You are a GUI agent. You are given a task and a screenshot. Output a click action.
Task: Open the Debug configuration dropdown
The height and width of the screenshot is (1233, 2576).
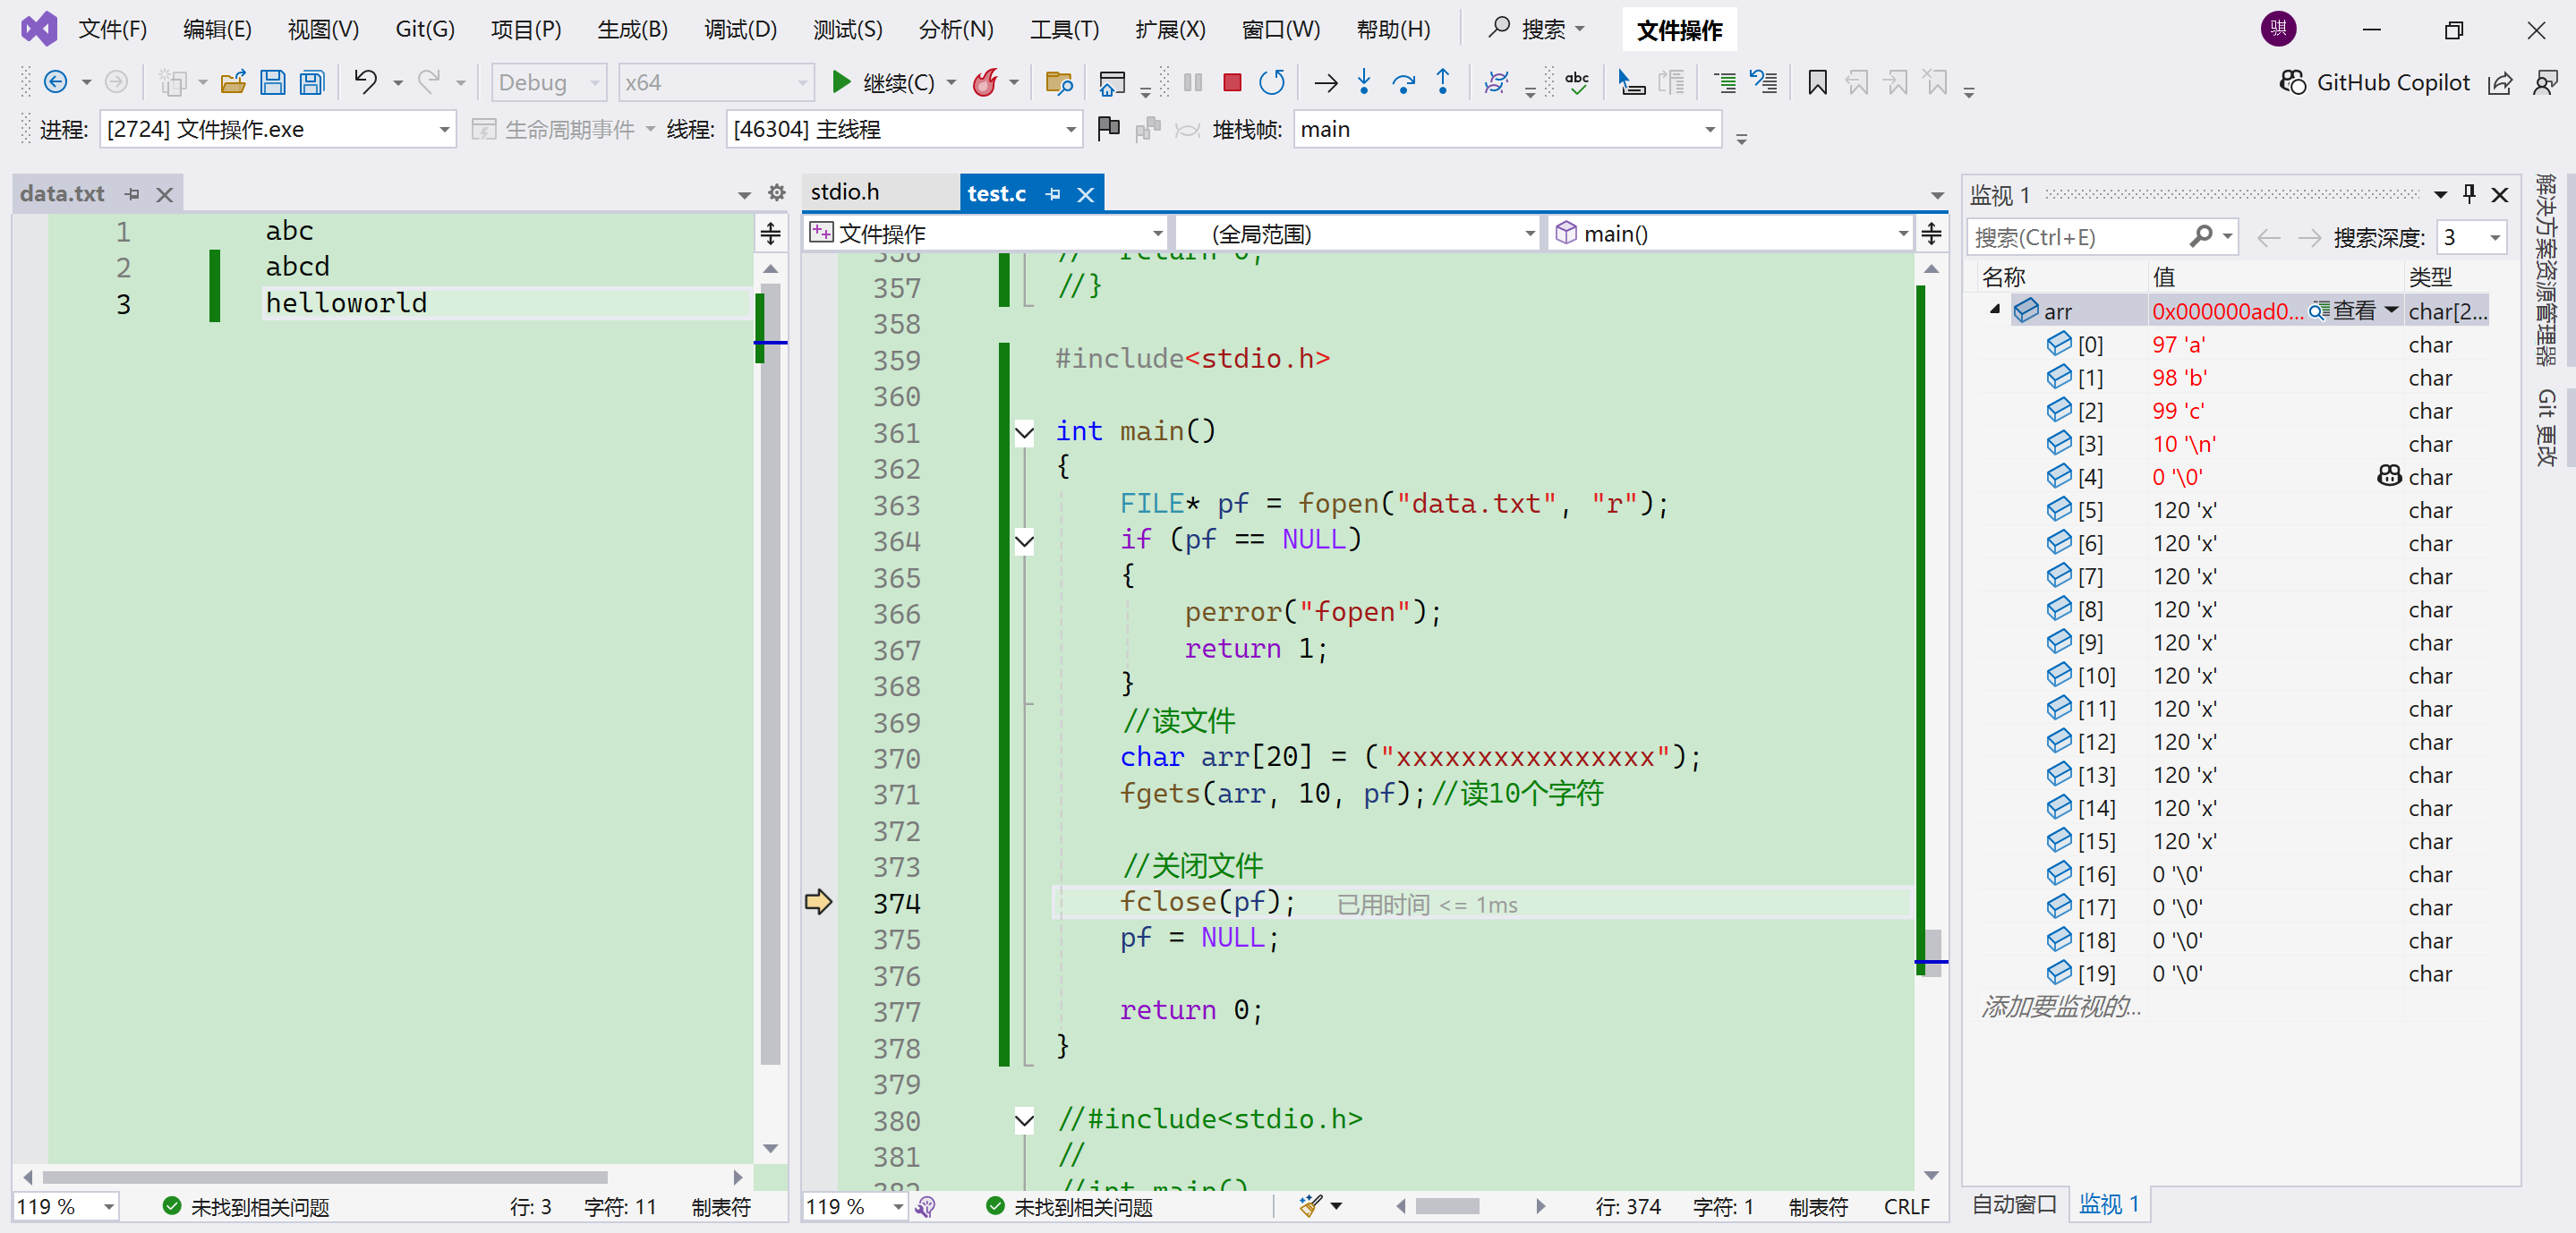(x=594, y=83)
